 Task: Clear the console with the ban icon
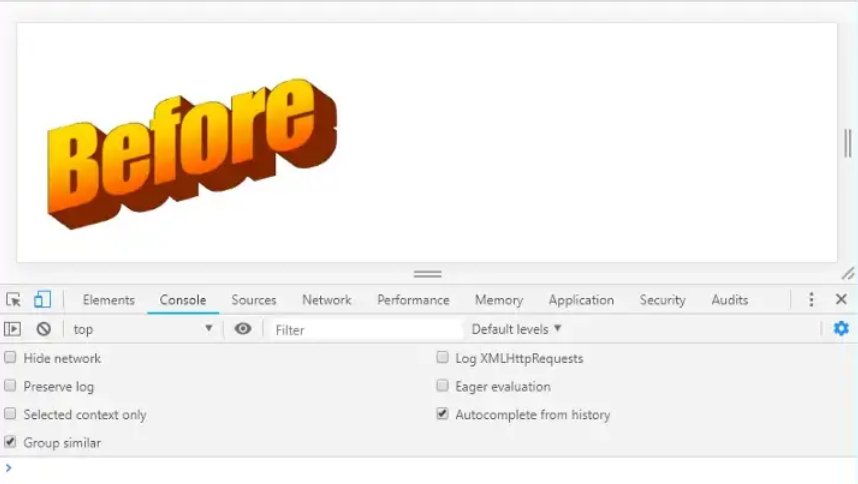(44, 329)
